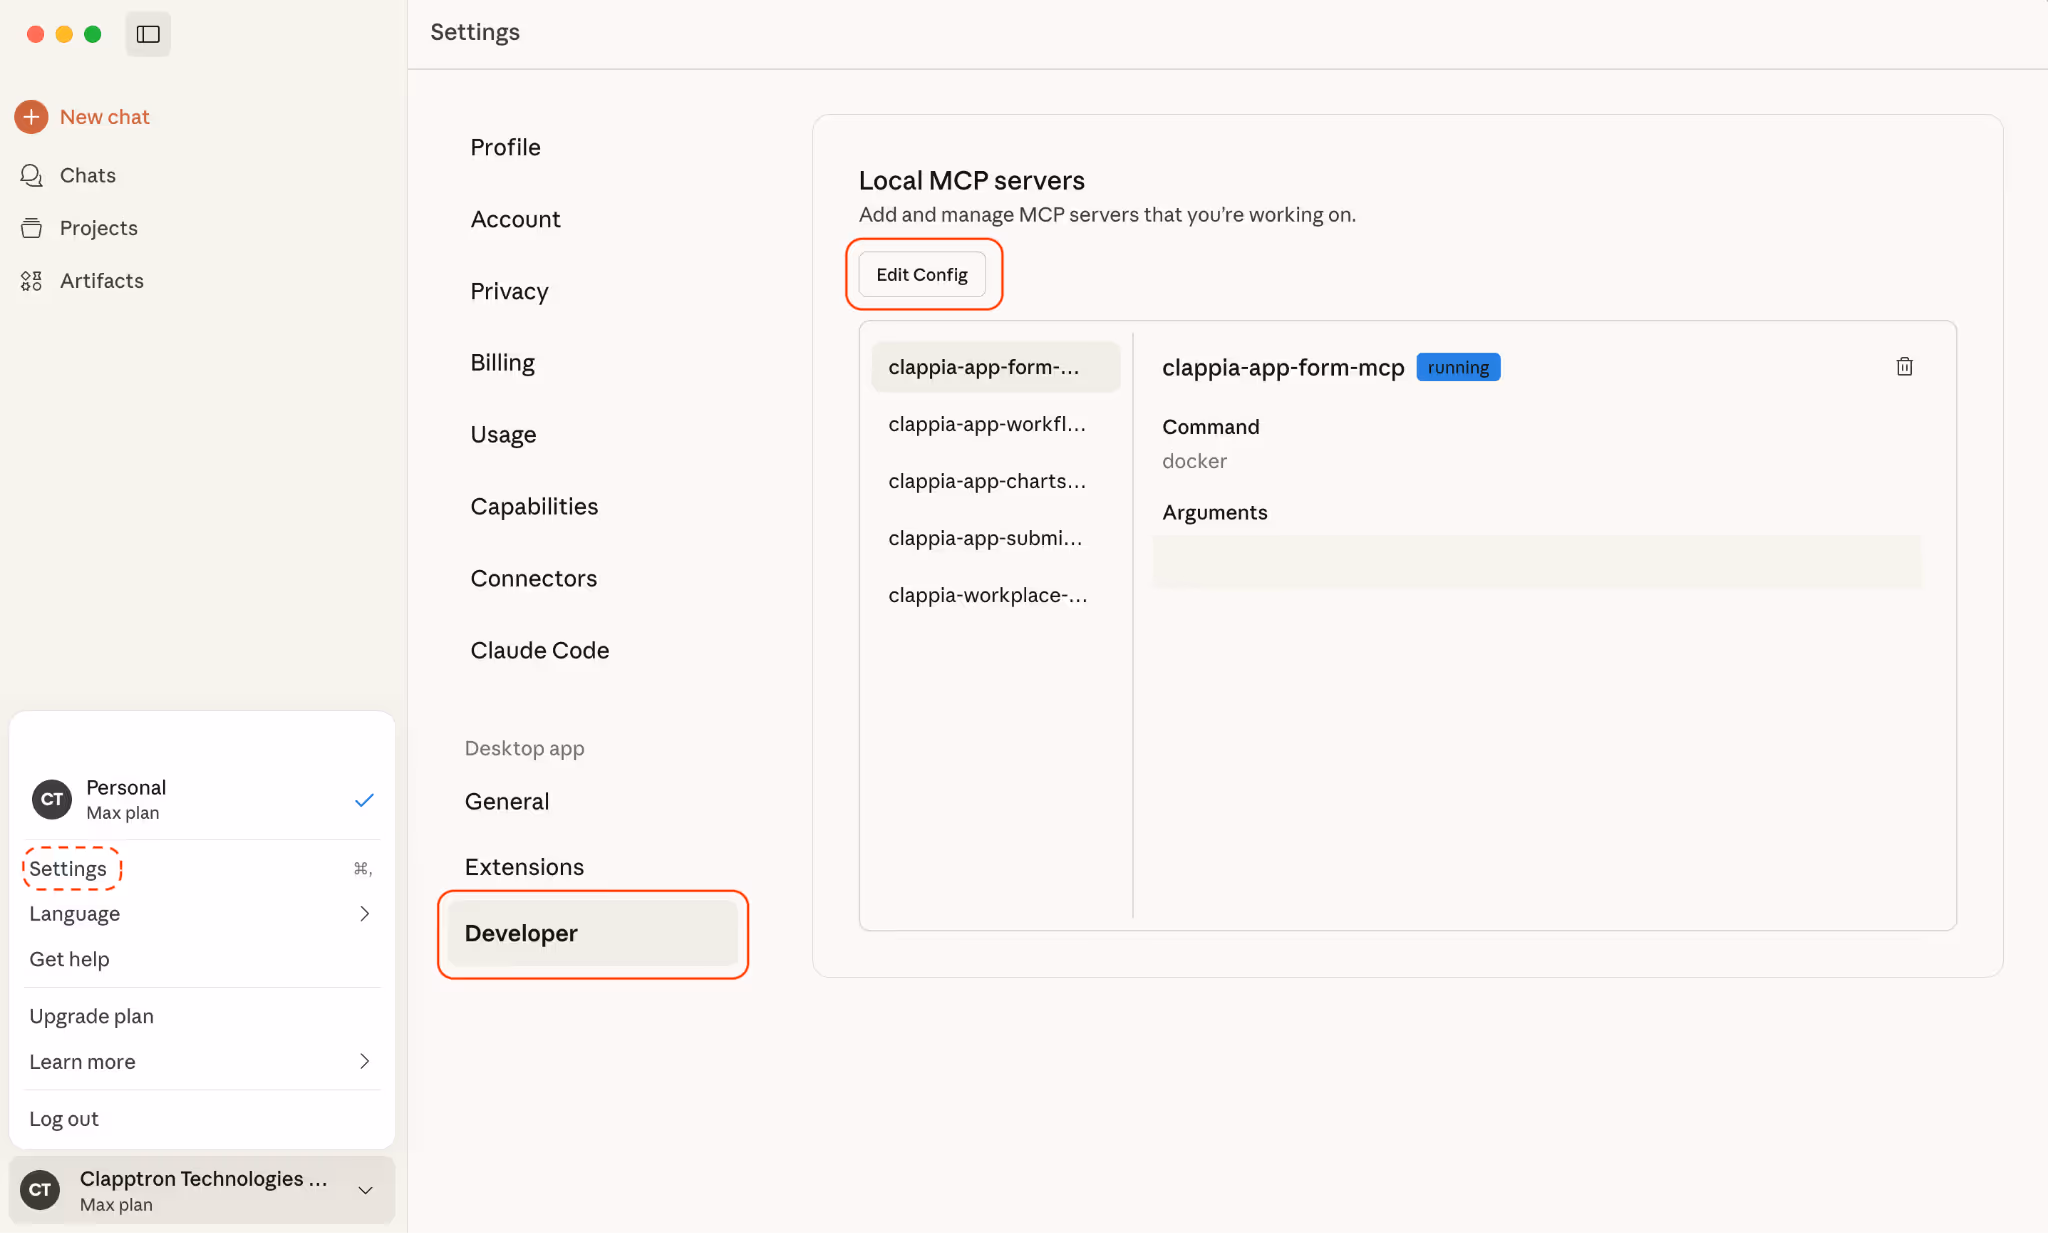Screen dimensions: 2048x1233
Task: Open the Clapptron Technologies workspace dropdown
Action: [x=364, y=1190]
